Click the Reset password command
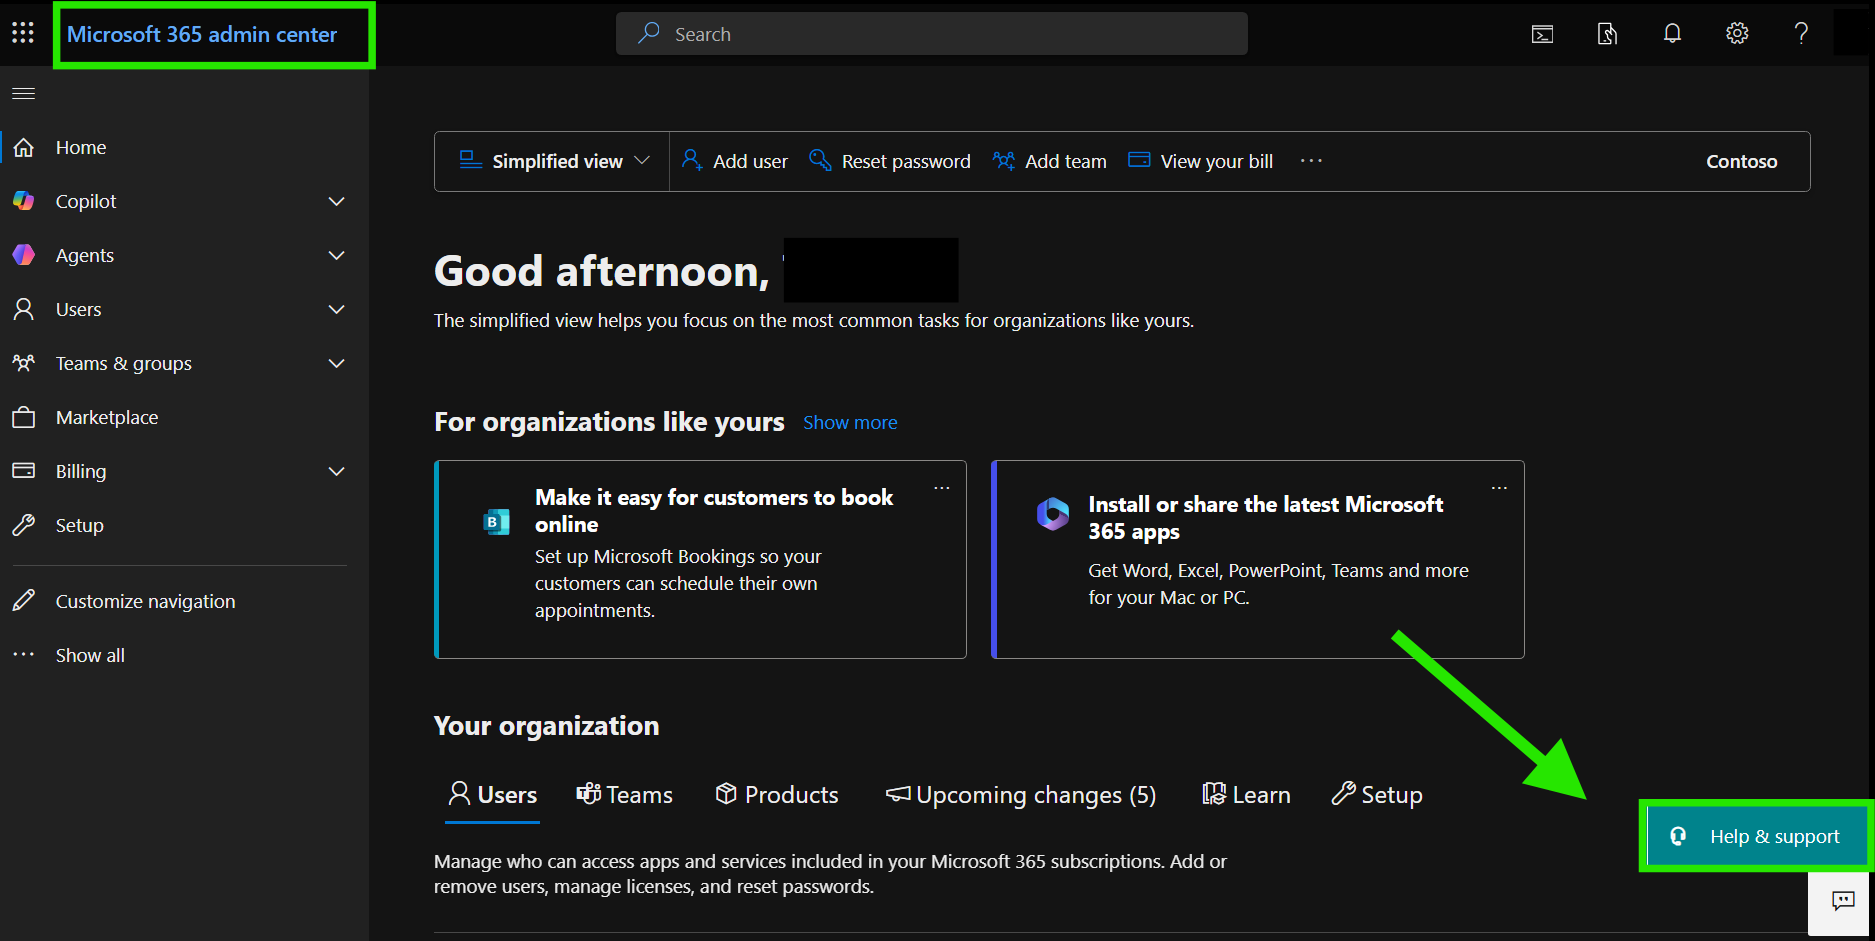 pyautogui.click(x=889, y=161)
